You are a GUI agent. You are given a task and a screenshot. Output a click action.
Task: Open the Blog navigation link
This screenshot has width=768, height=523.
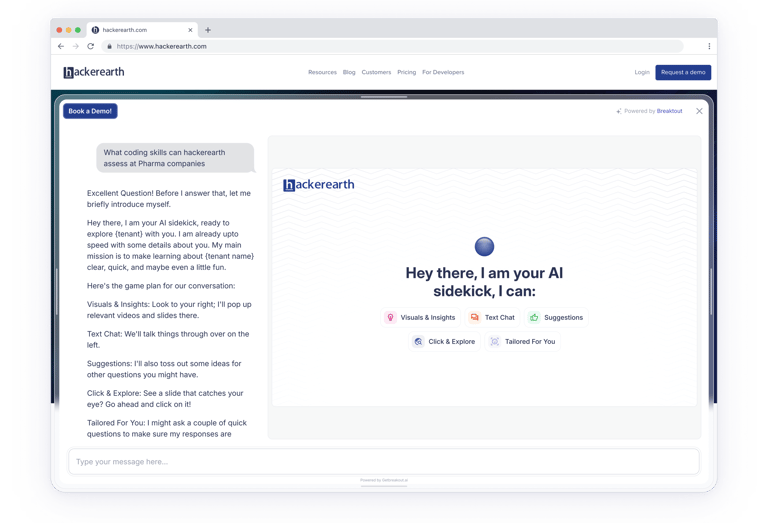pyautogui.click(x=349, y=72)
